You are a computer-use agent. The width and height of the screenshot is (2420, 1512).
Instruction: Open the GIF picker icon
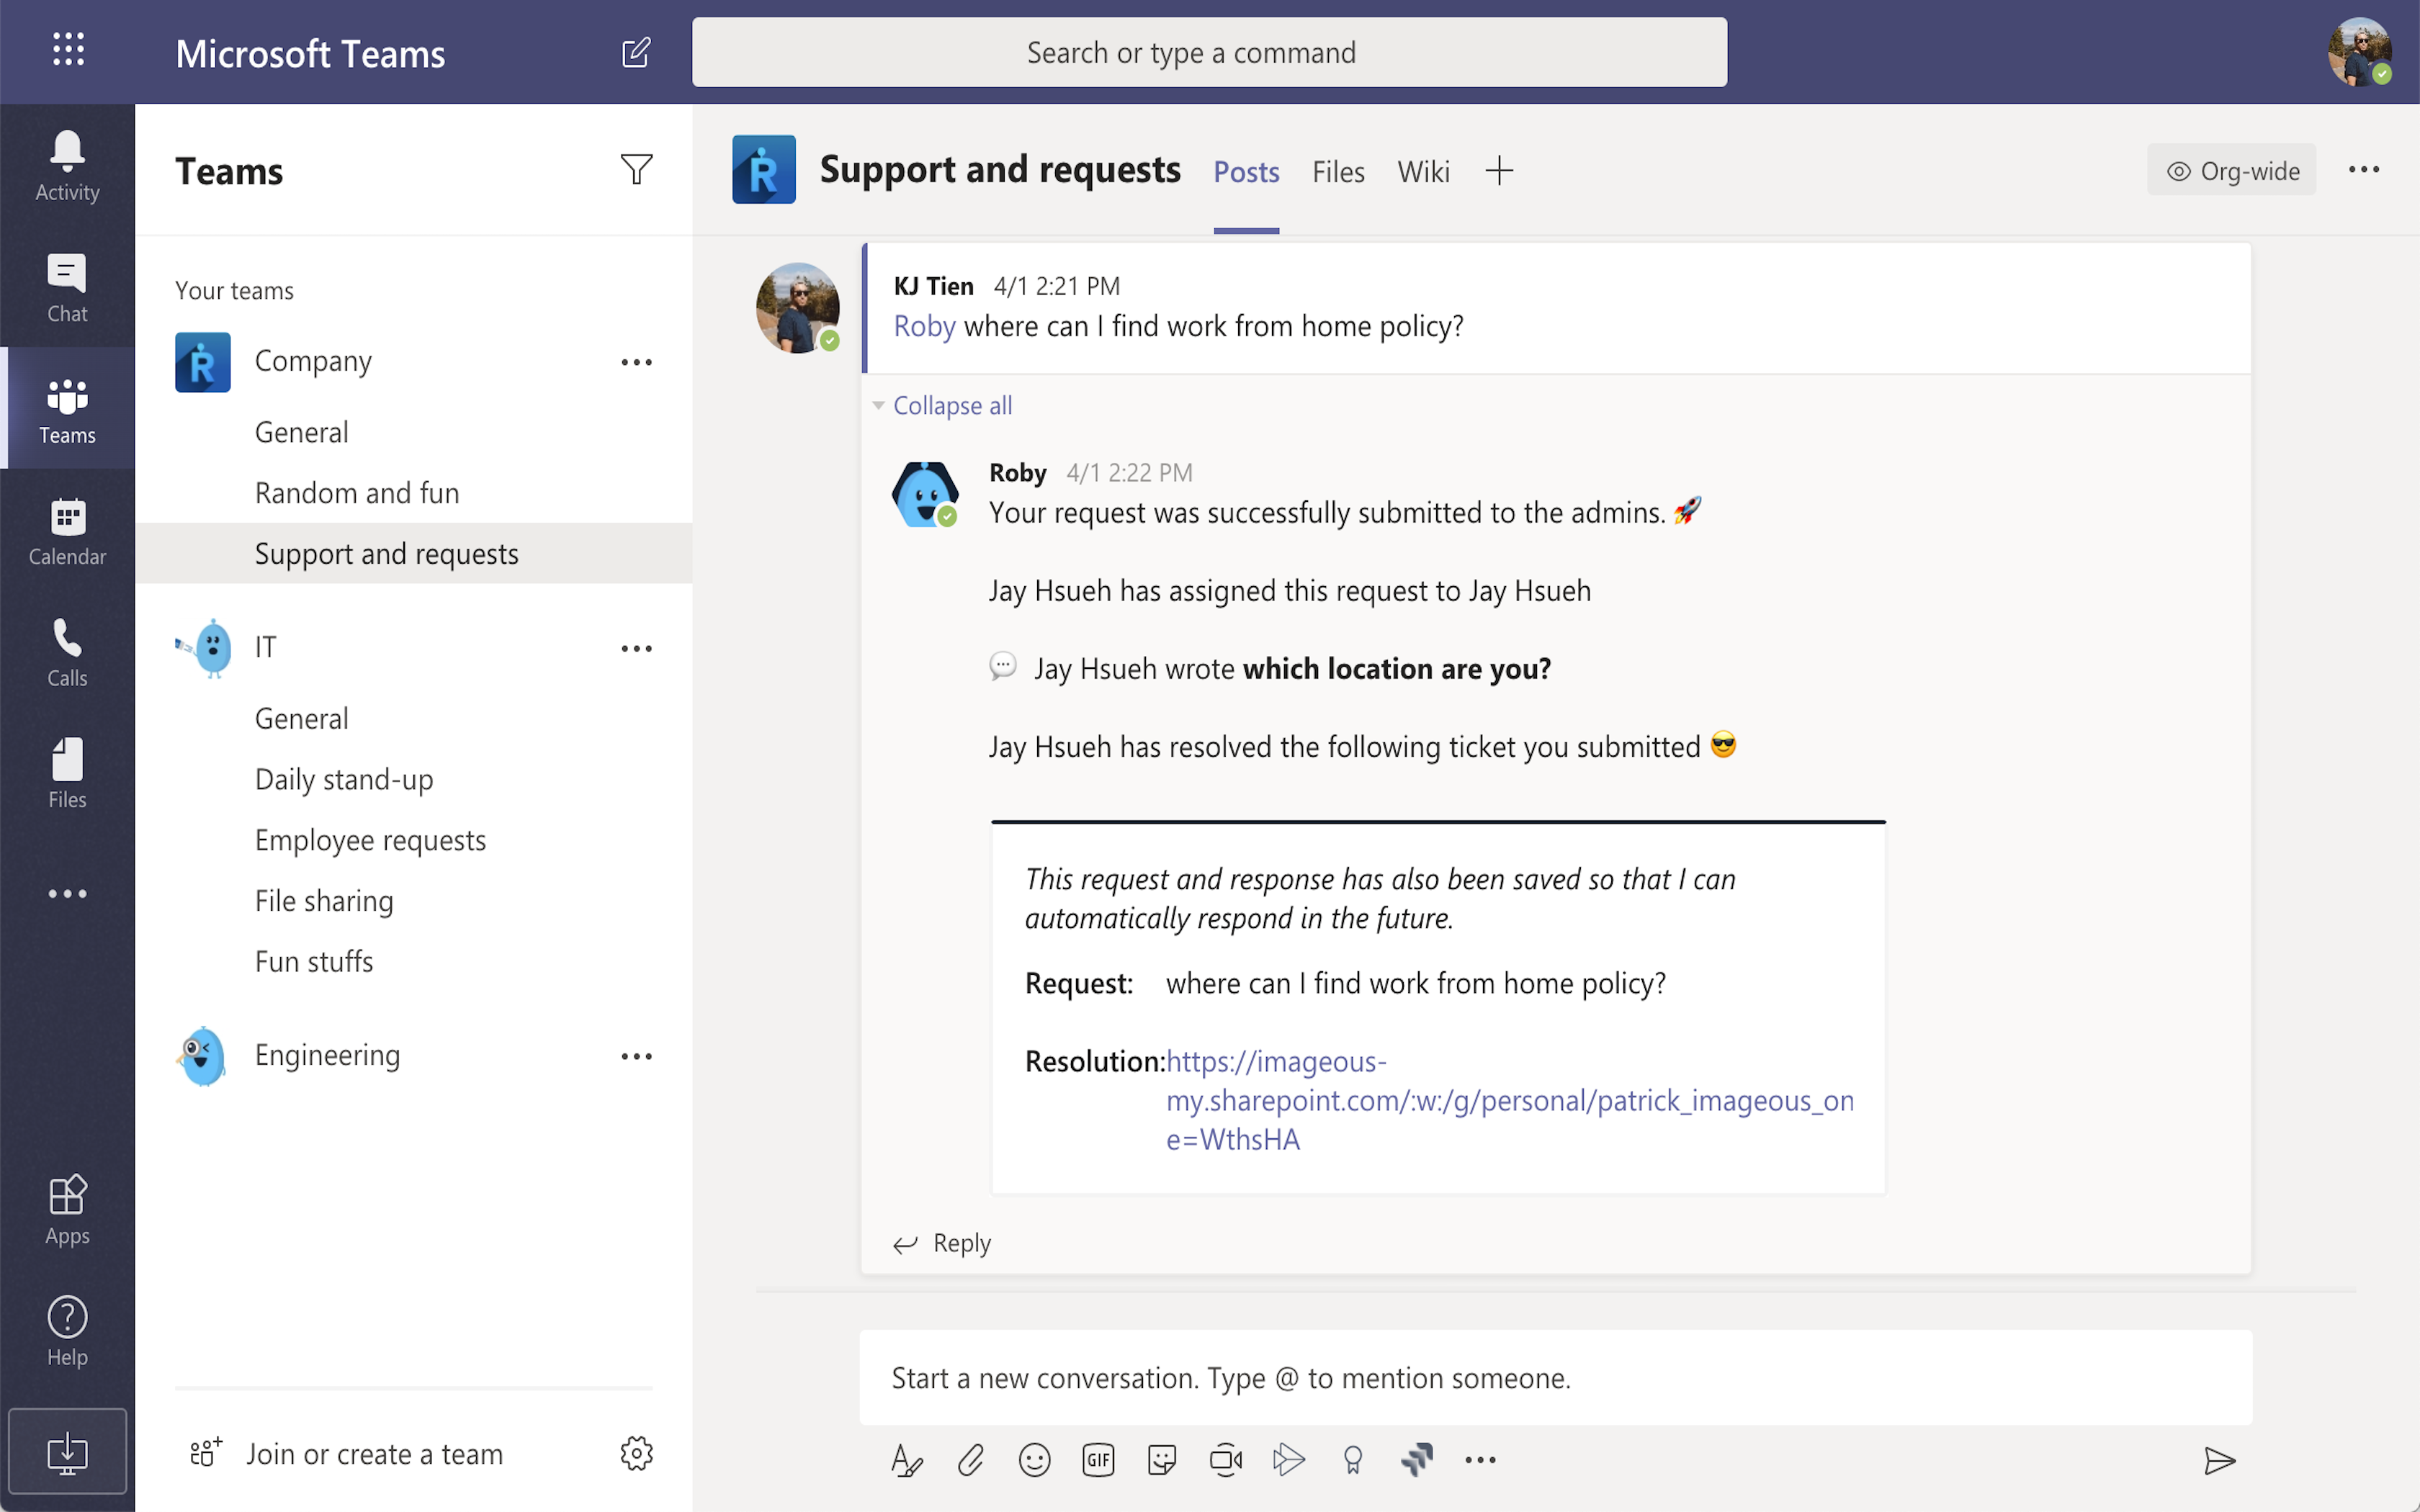pyautogui.click(x=1098, y=1460)
